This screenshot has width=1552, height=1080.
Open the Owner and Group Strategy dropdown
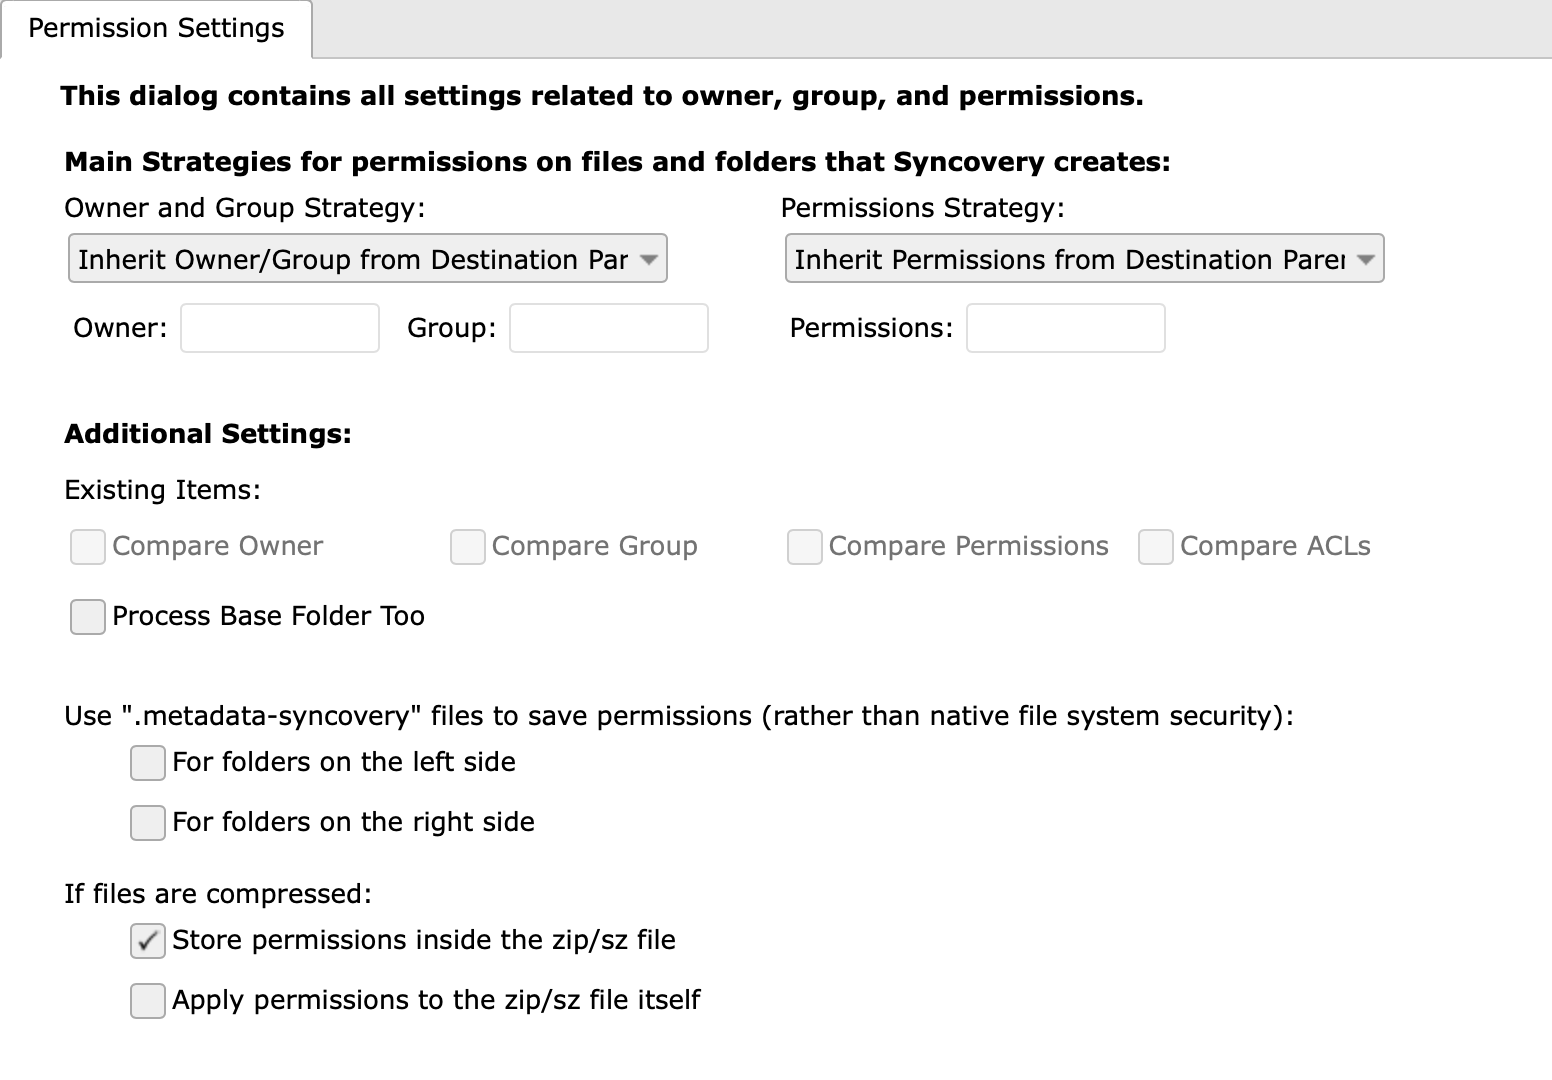point(367,258)
